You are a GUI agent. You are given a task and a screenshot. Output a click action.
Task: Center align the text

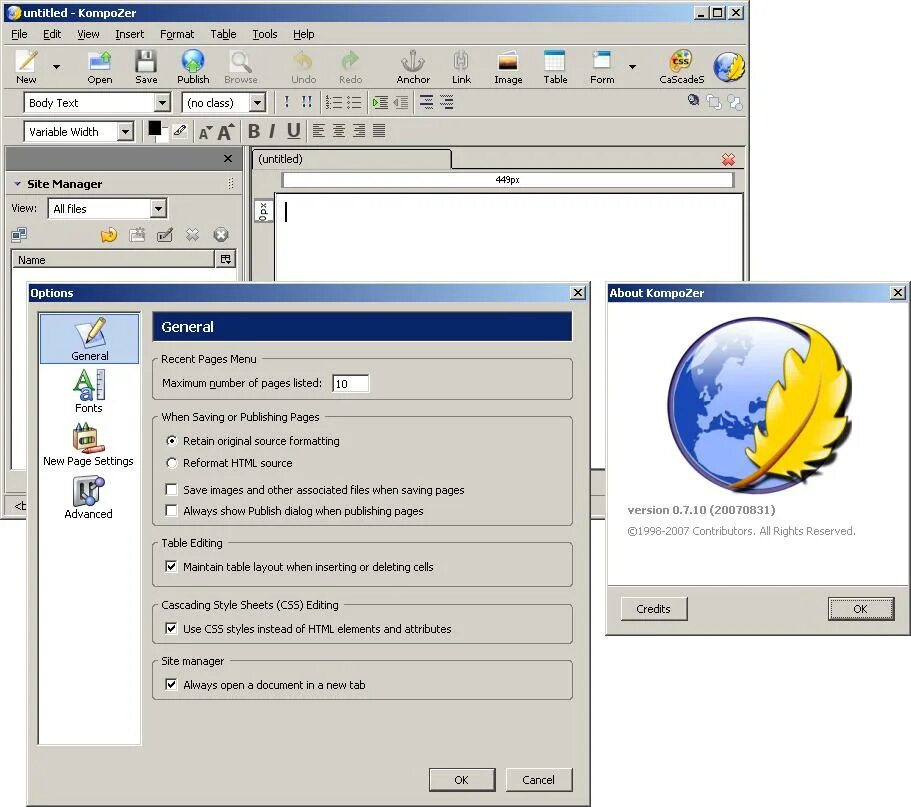(339, 131)
